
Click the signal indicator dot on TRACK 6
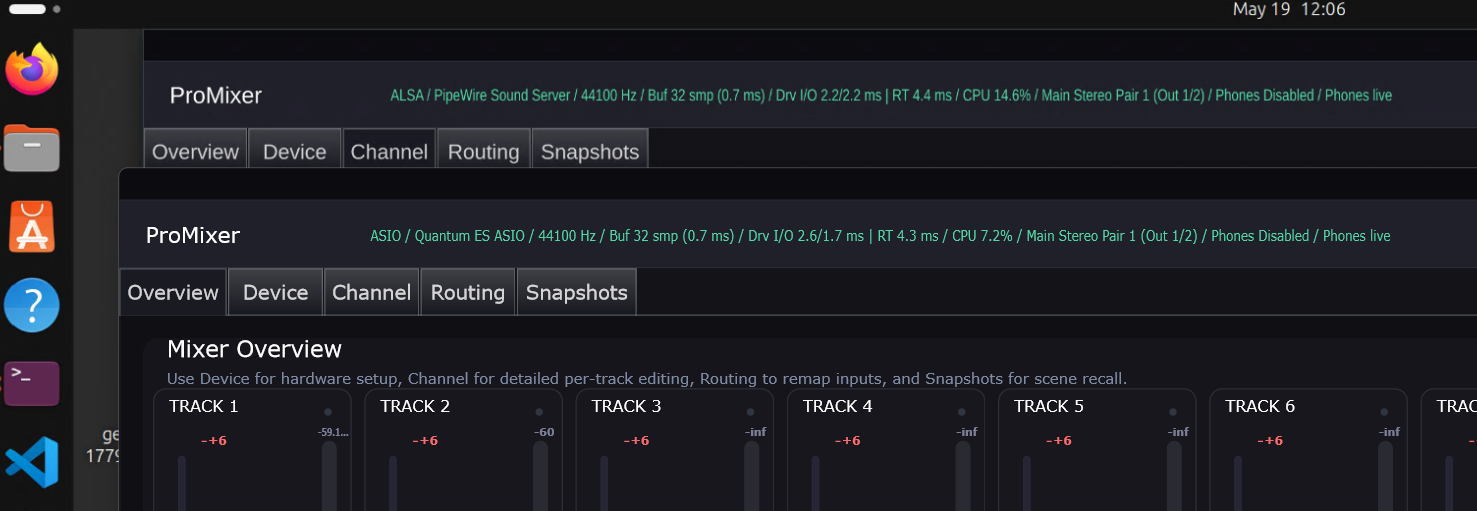[1384, 412]
